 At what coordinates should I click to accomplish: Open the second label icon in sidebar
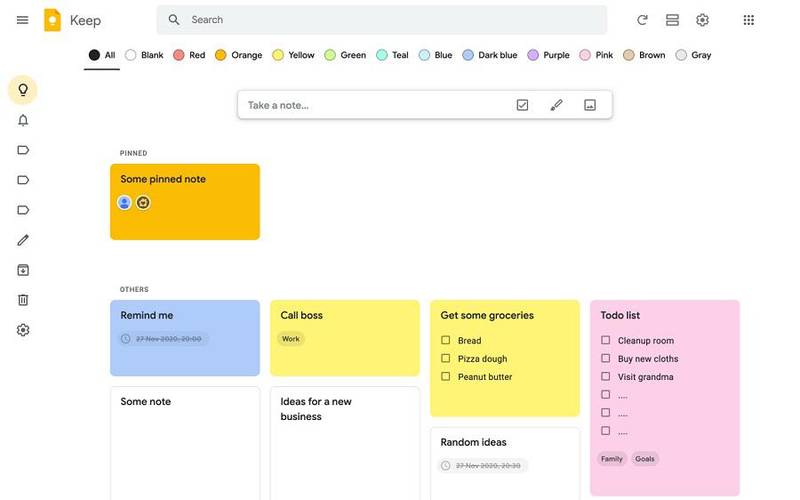(x=23, y=180)
